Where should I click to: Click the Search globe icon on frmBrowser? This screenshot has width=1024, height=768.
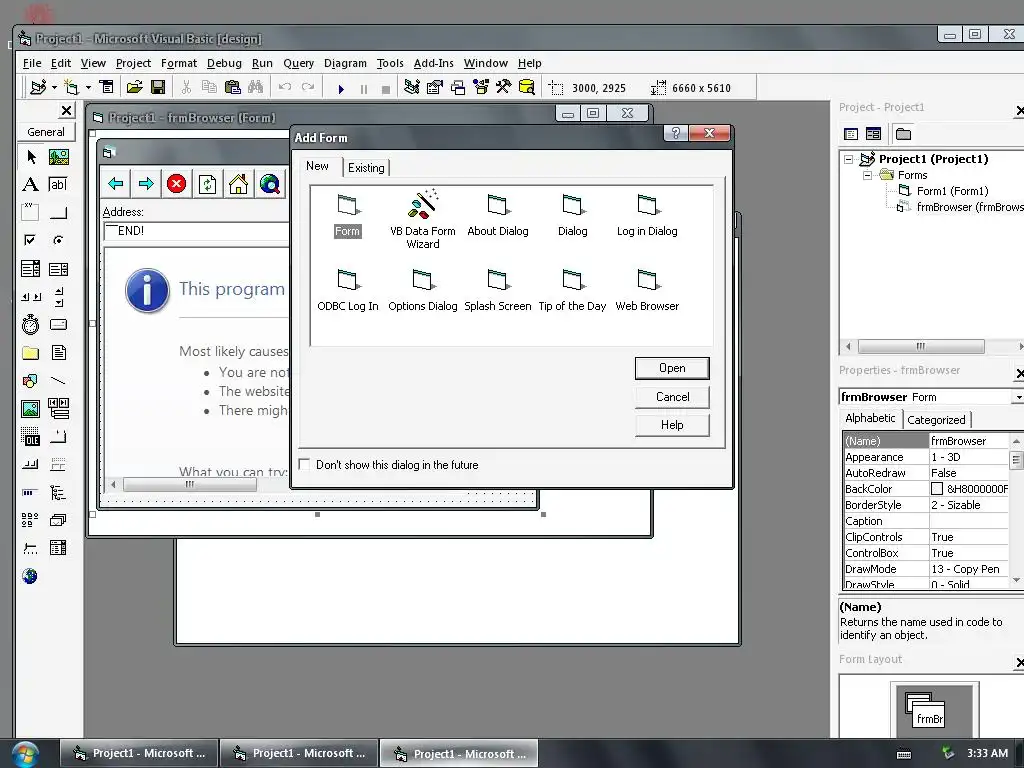tap(269, 184)
